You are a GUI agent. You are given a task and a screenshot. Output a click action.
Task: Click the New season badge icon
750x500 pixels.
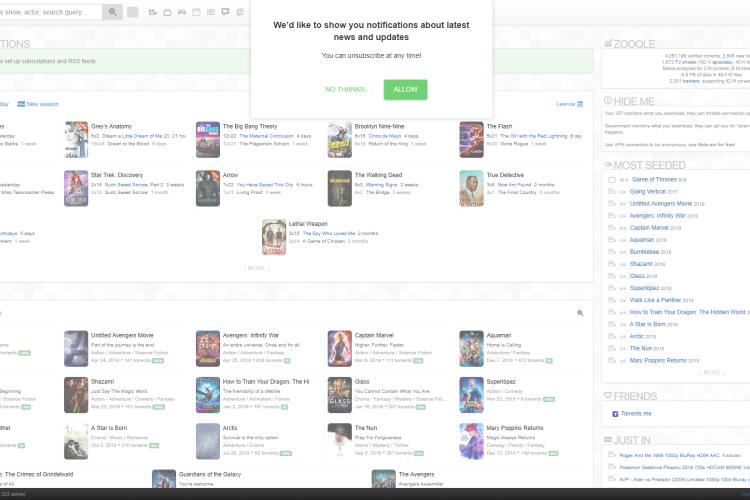pos(21,104)
